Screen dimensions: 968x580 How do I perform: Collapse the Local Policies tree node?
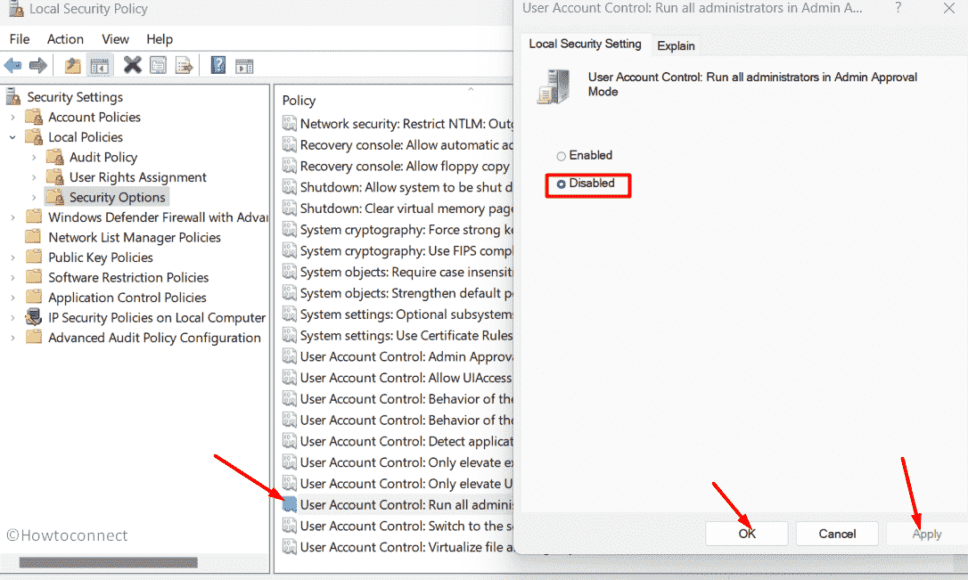pyautogui.click(x=12, y=137)
